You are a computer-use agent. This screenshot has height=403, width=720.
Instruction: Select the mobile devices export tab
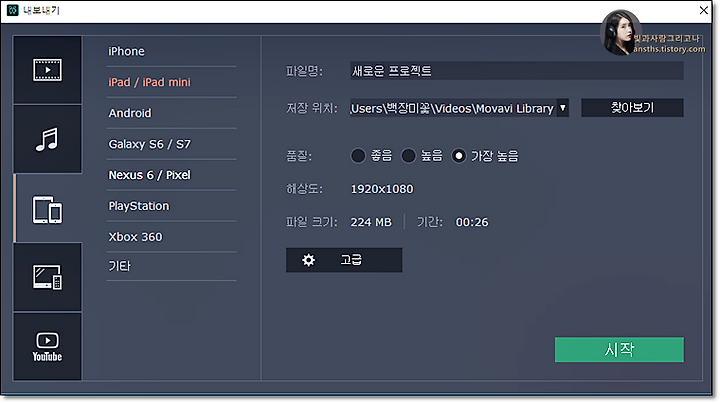(47, 209)
